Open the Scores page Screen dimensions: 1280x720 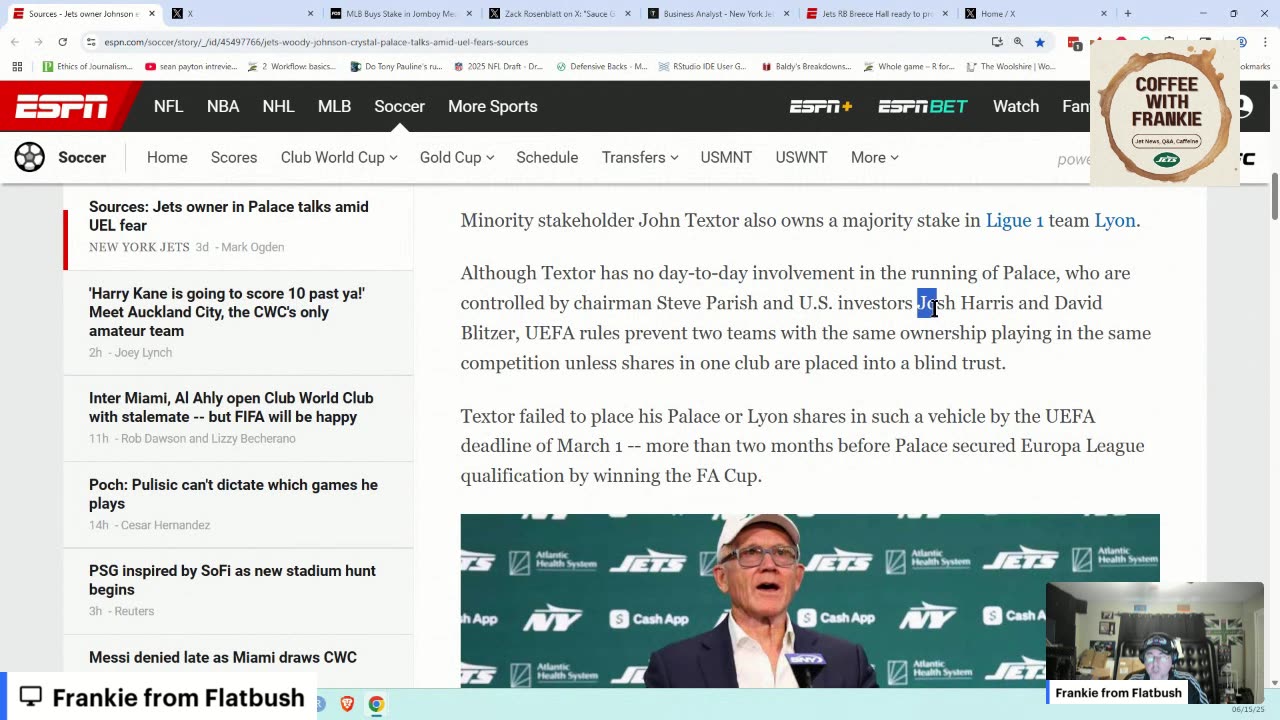(x=234, y=157)
